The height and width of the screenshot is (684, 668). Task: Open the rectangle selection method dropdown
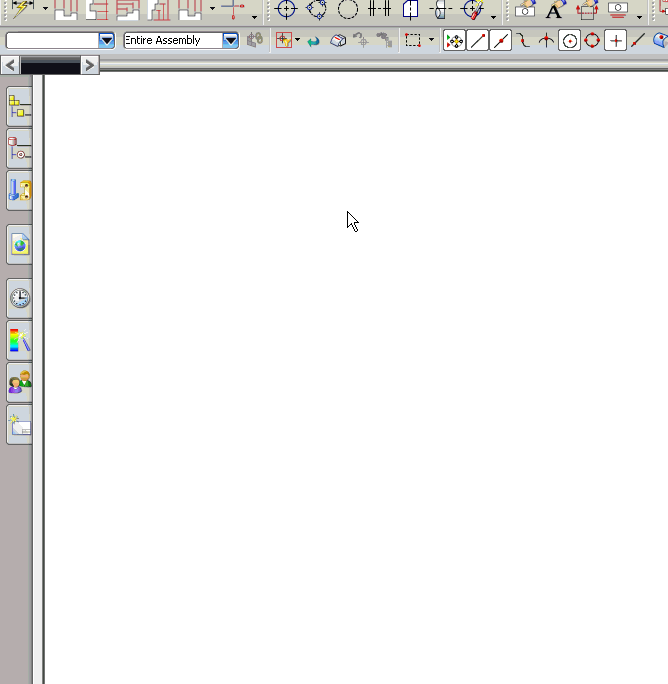click(432, 40)
